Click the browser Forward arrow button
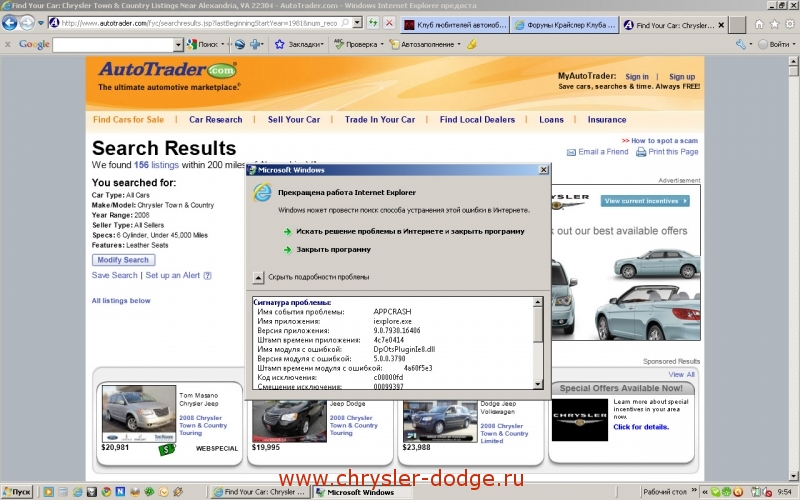This screenshot has width=800, height=500. point(27,23)
